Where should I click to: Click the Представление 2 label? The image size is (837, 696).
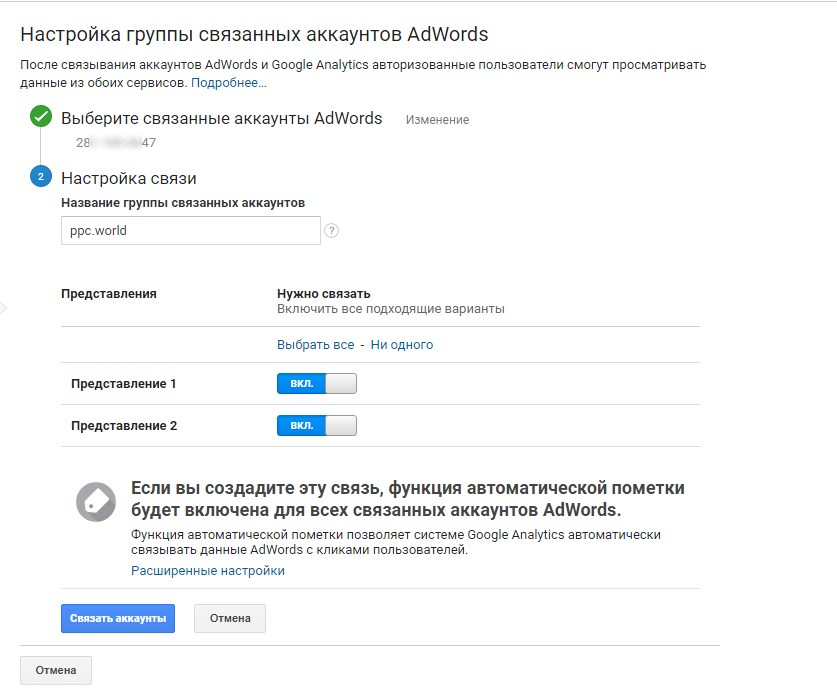coord(124,426)
